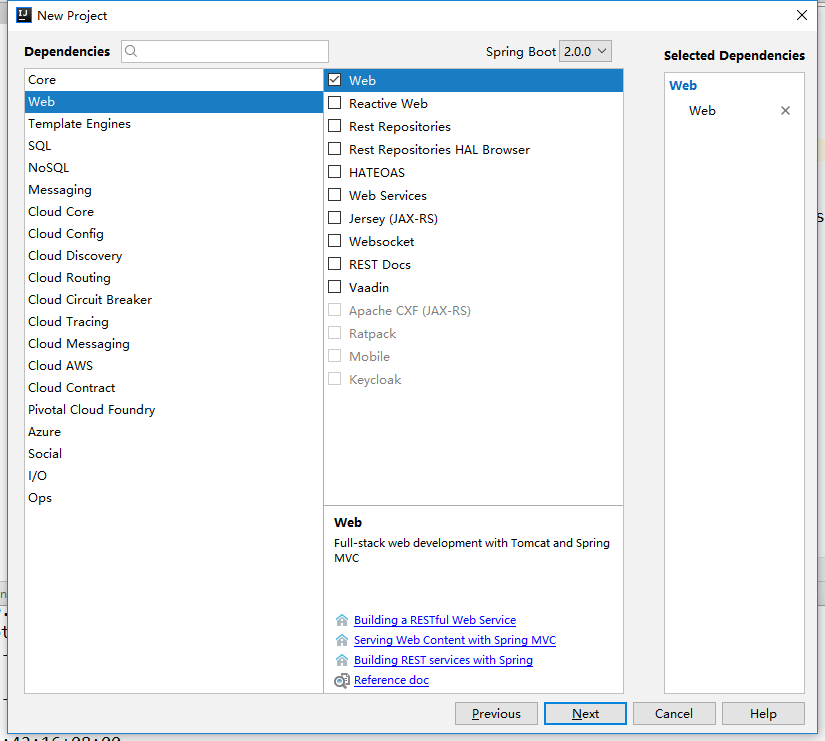Check the Rest Repositories checkbox
Screen dimensions: 825x741
[x=335, y=126]
